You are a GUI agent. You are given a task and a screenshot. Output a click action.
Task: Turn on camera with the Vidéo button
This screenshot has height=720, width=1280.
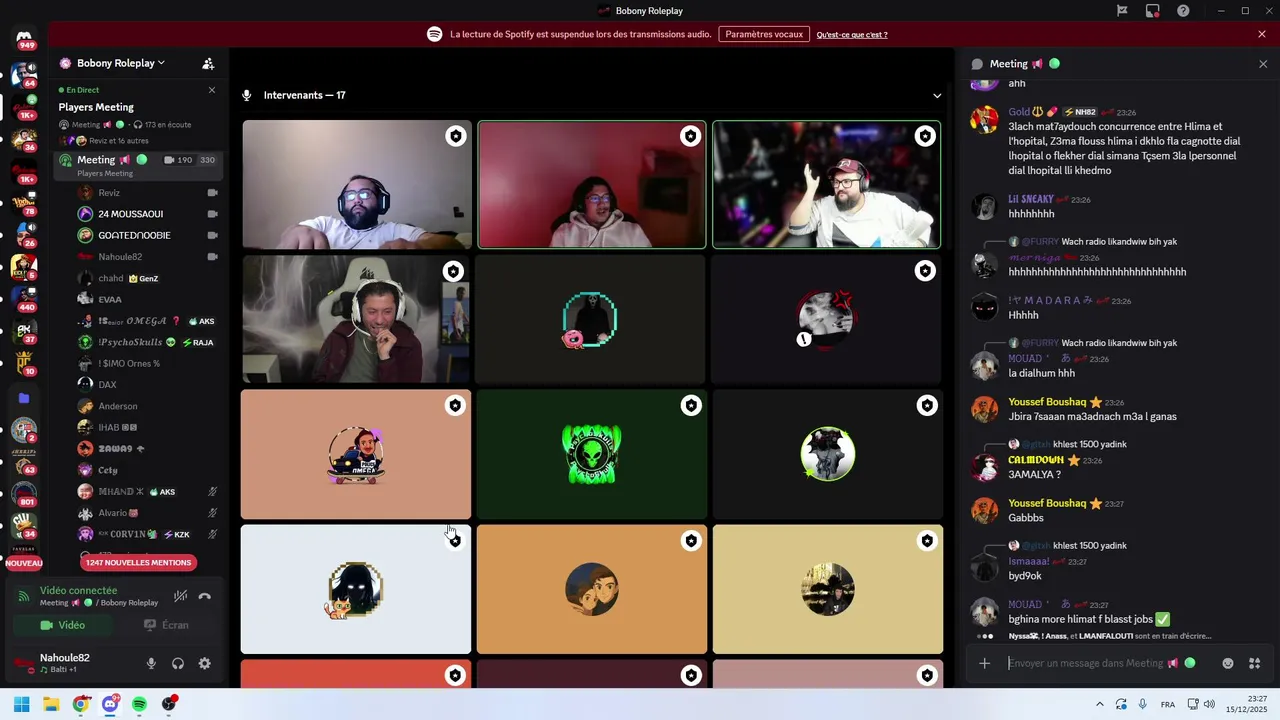point(62,625)
